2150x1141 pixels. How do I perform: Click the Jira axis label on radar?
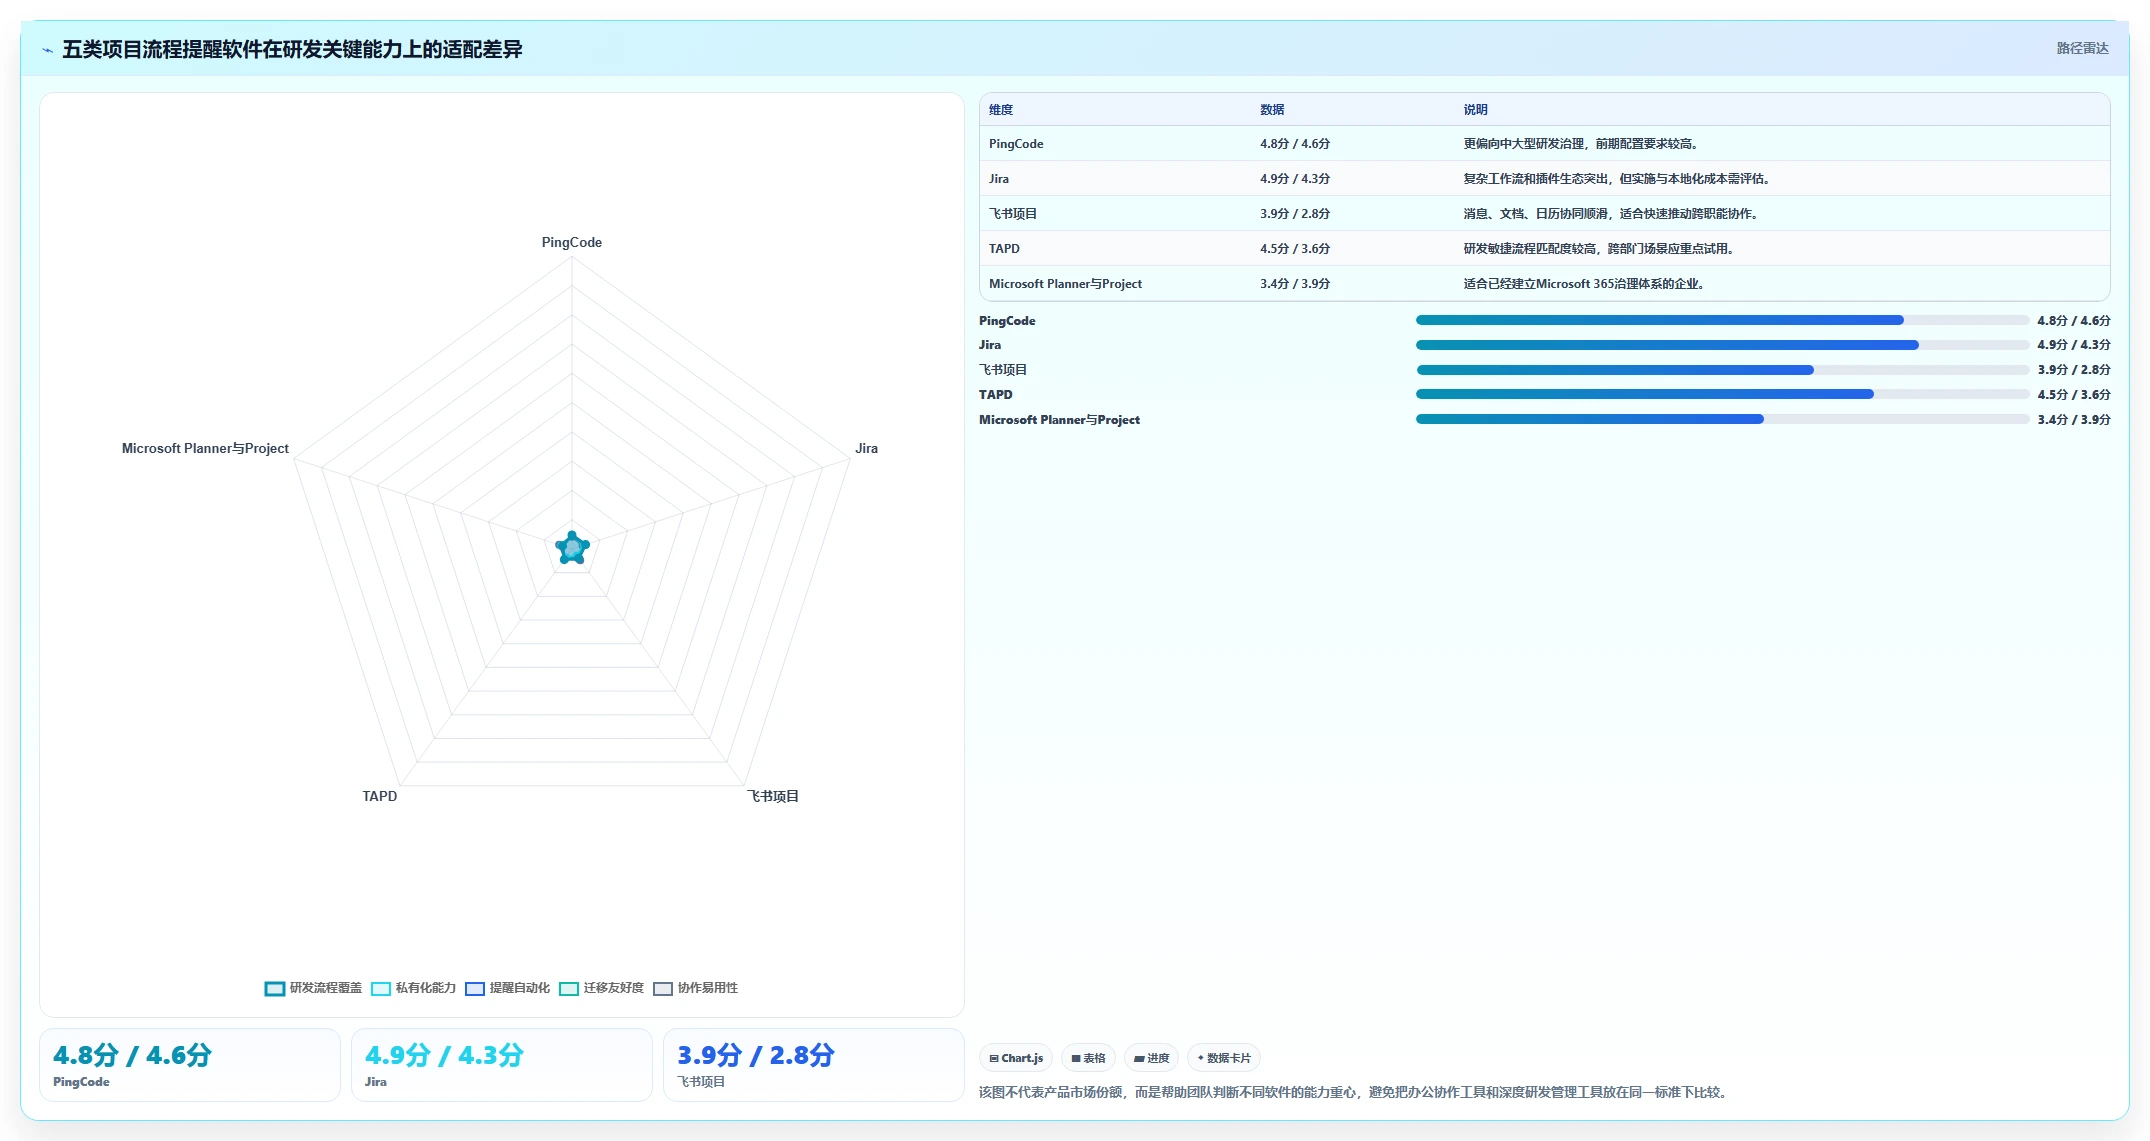(x=866, y=448)
